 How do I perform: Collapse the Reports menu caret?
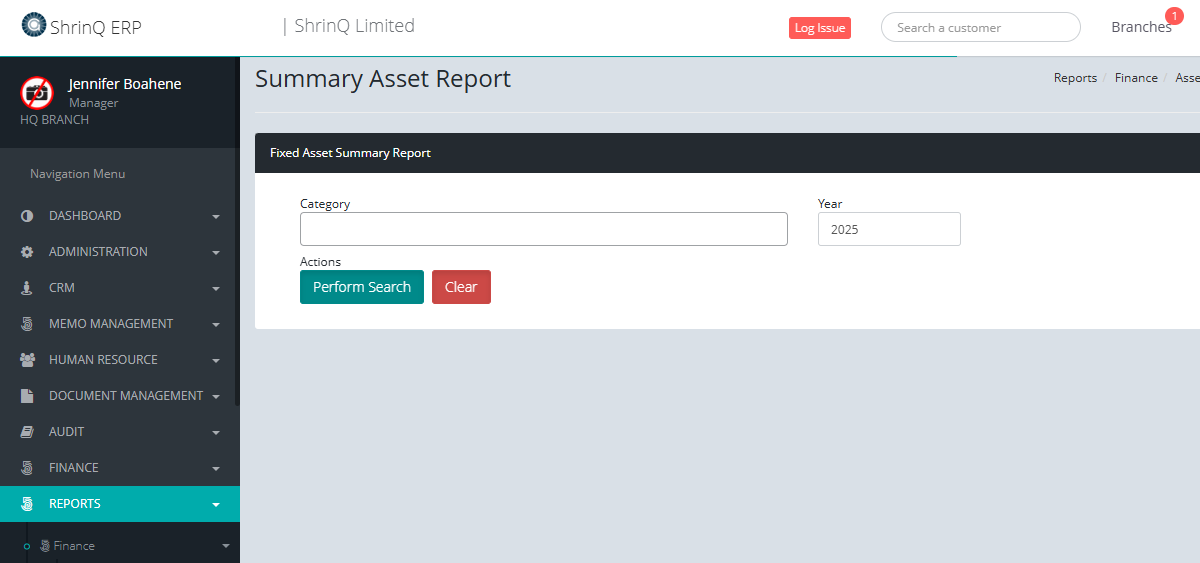point(216,505)
